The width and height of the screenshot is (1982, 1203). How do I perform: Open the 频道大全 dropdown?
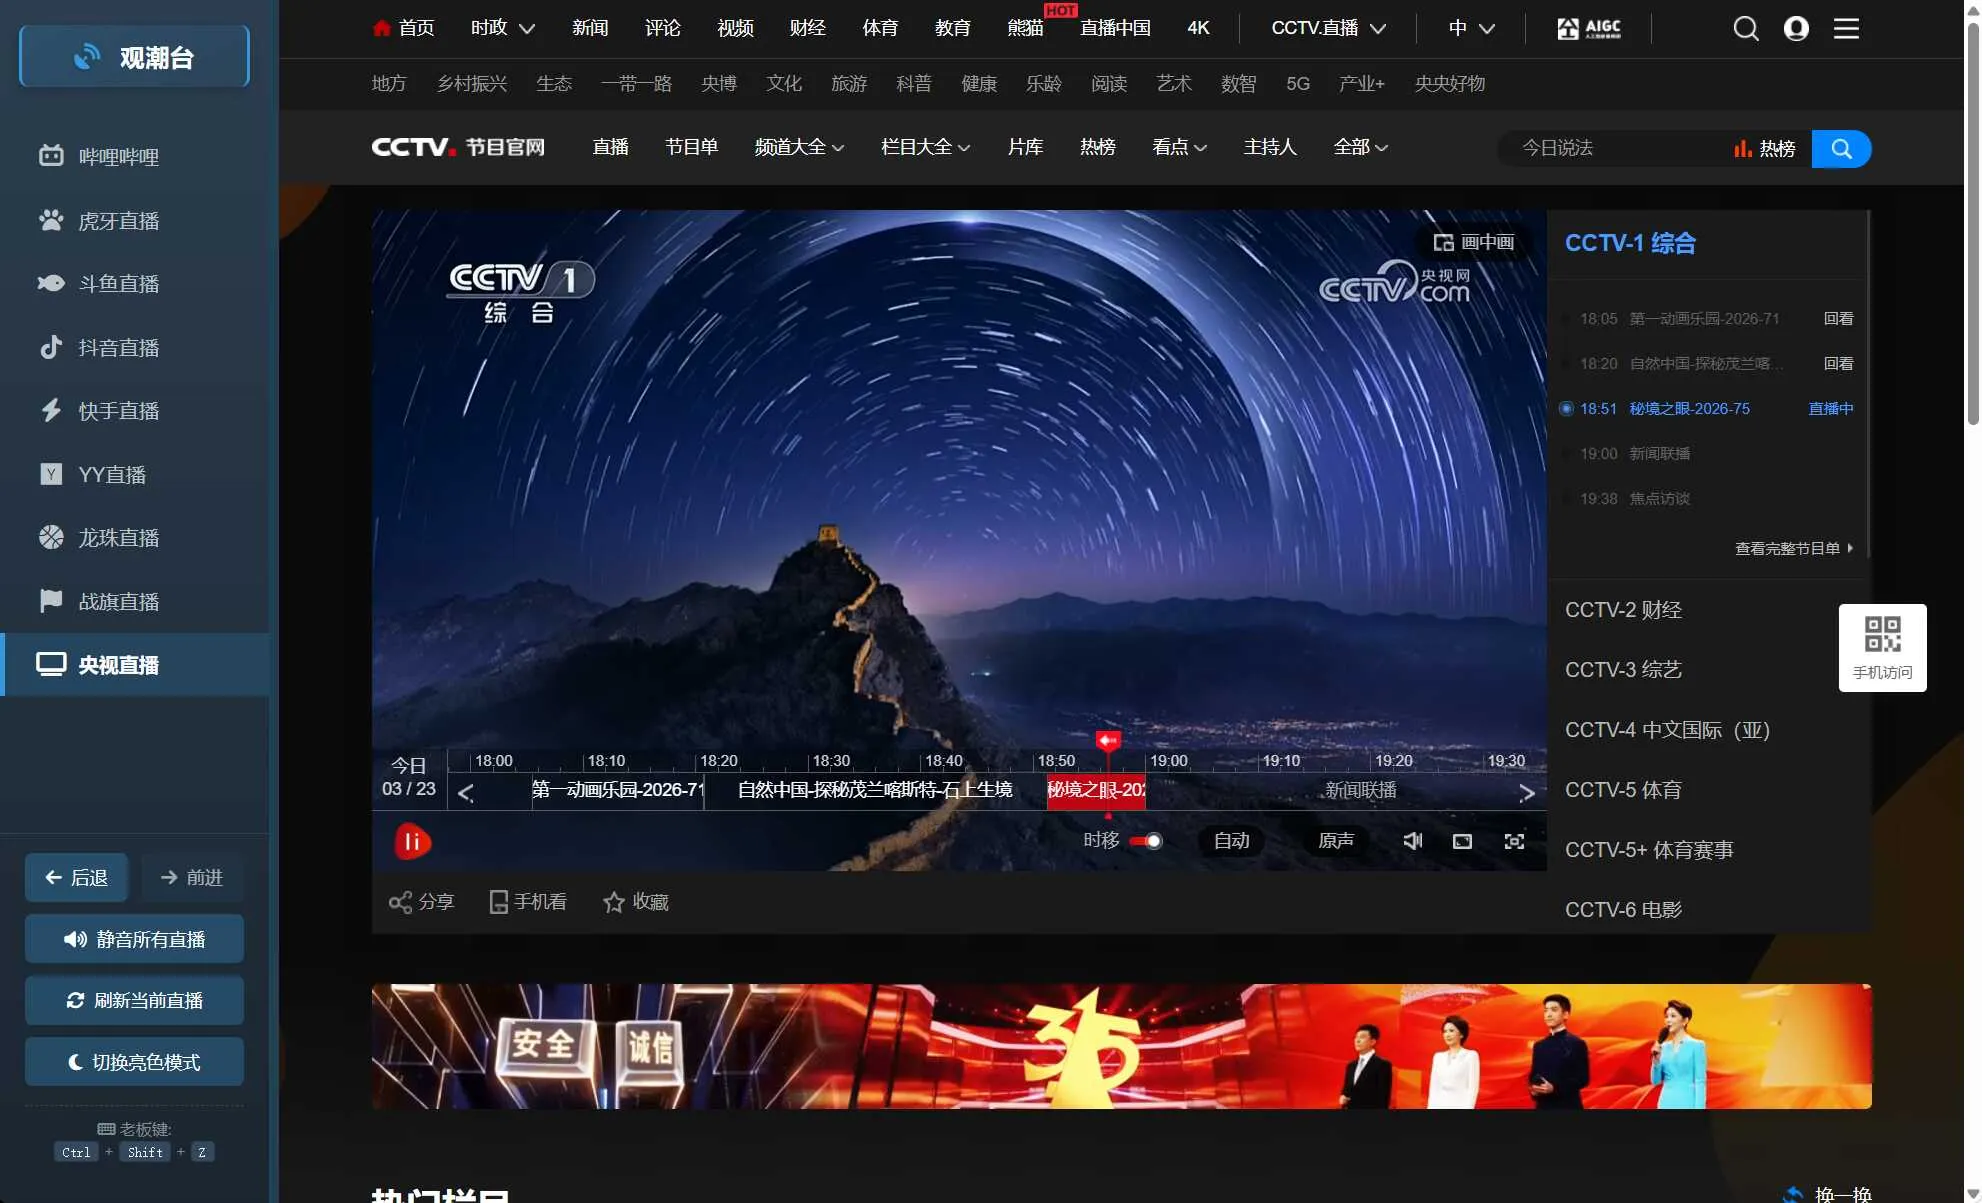pos(799,147)
